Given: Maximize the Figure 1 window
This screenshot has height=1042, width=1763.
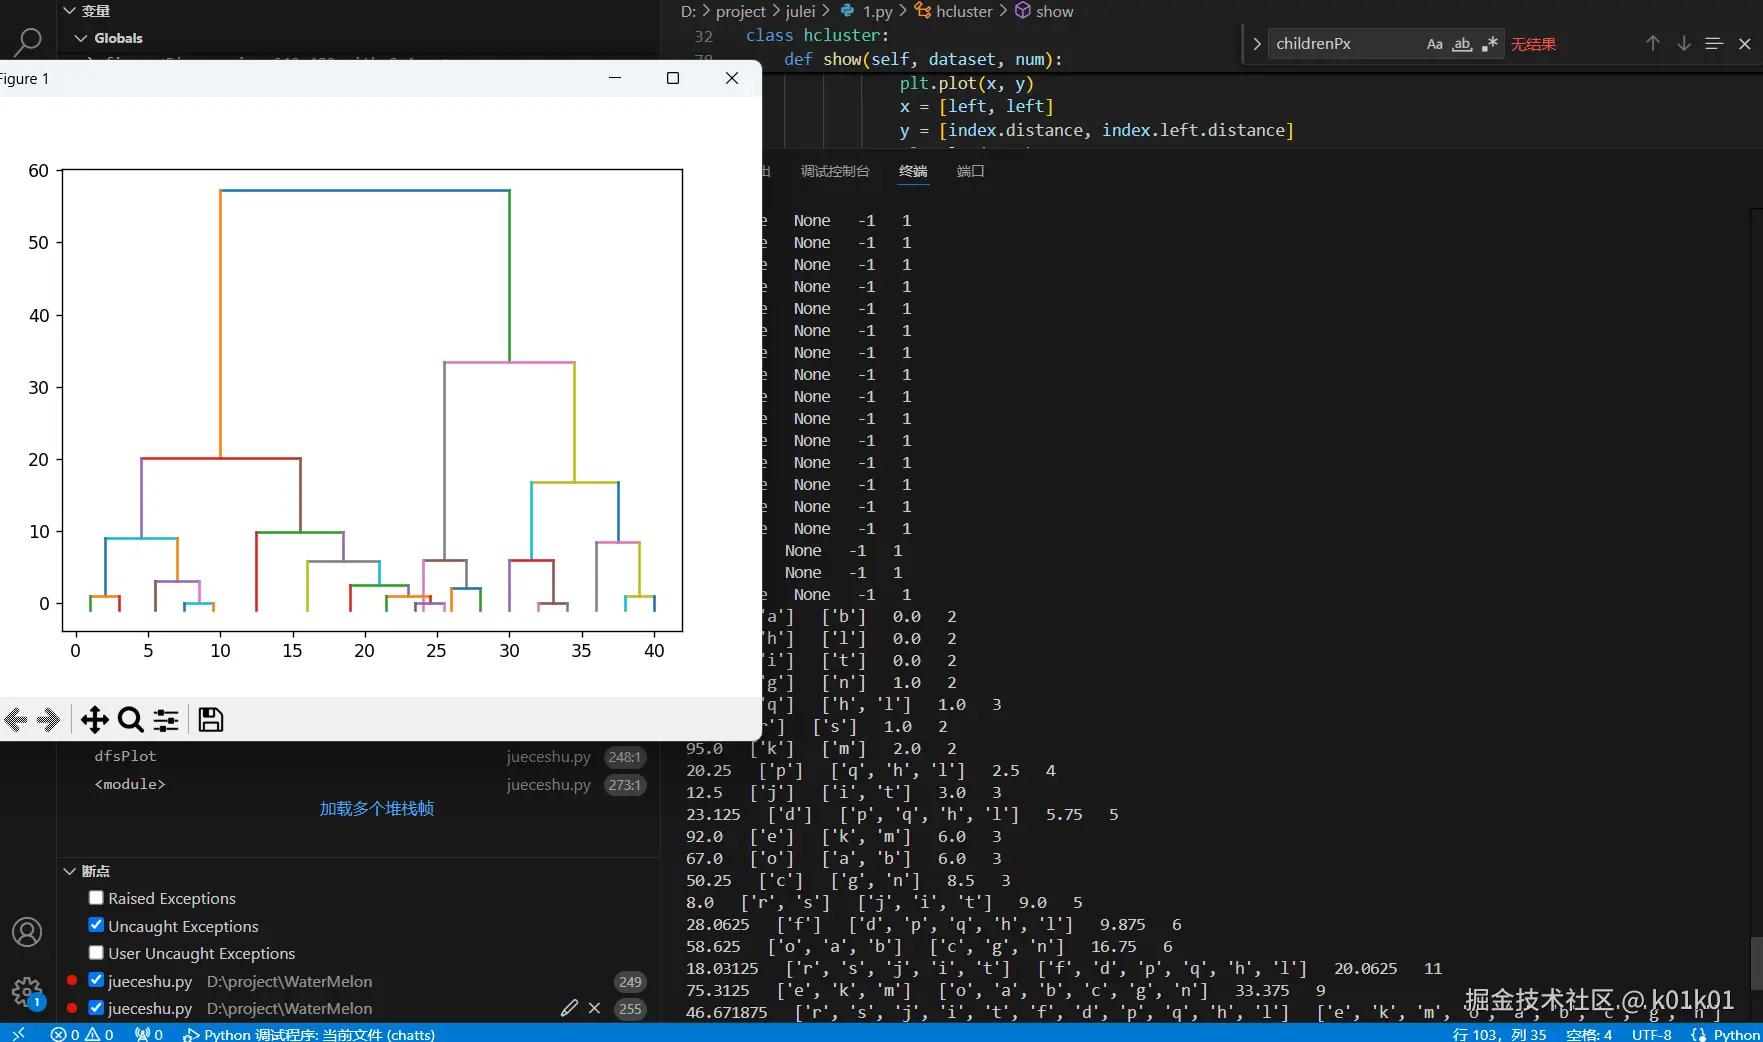Looking at the screenshot, I should coord(673,78).
